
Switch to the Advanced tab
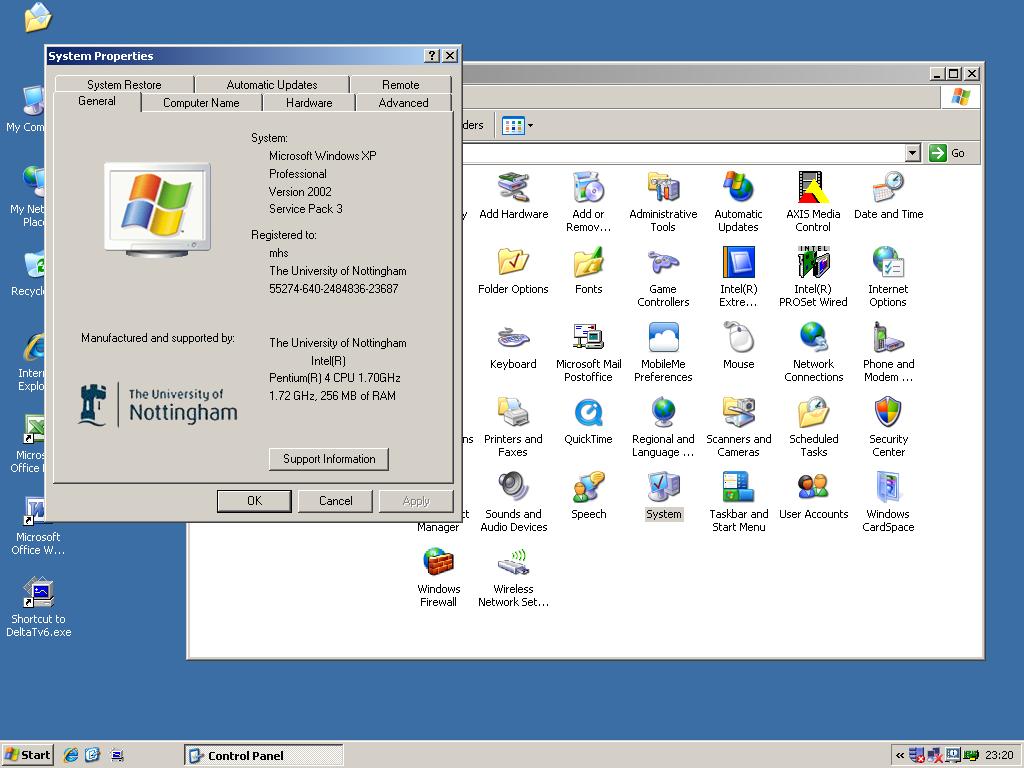point(404,103)
